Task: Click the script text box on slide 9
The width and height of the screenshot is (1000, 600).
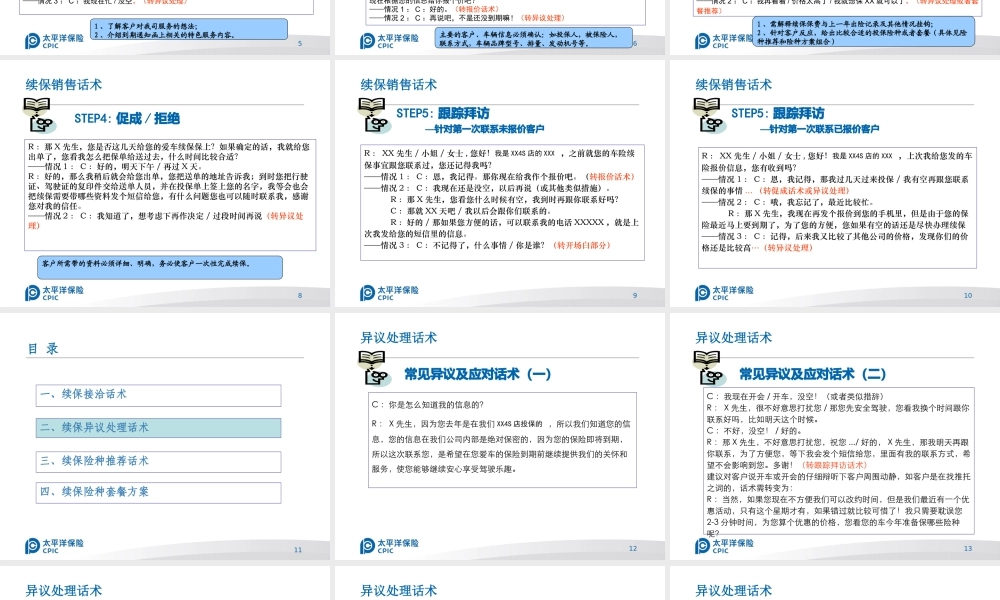Action: click(503, 203)
